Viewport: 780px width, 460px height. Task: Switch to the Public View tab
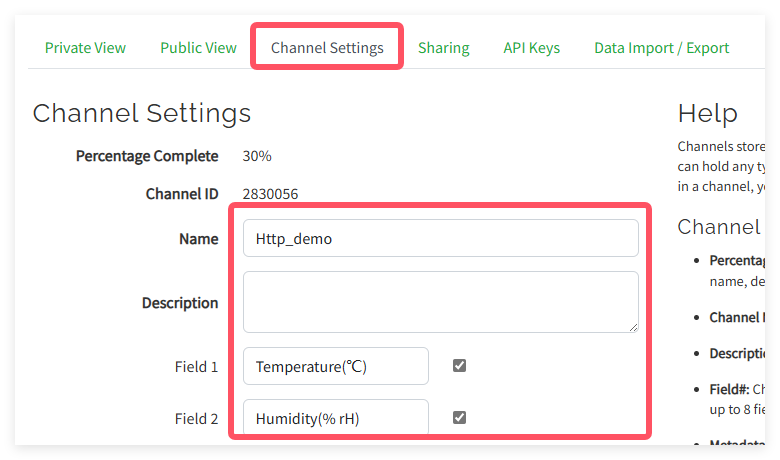tap(198, 48)
